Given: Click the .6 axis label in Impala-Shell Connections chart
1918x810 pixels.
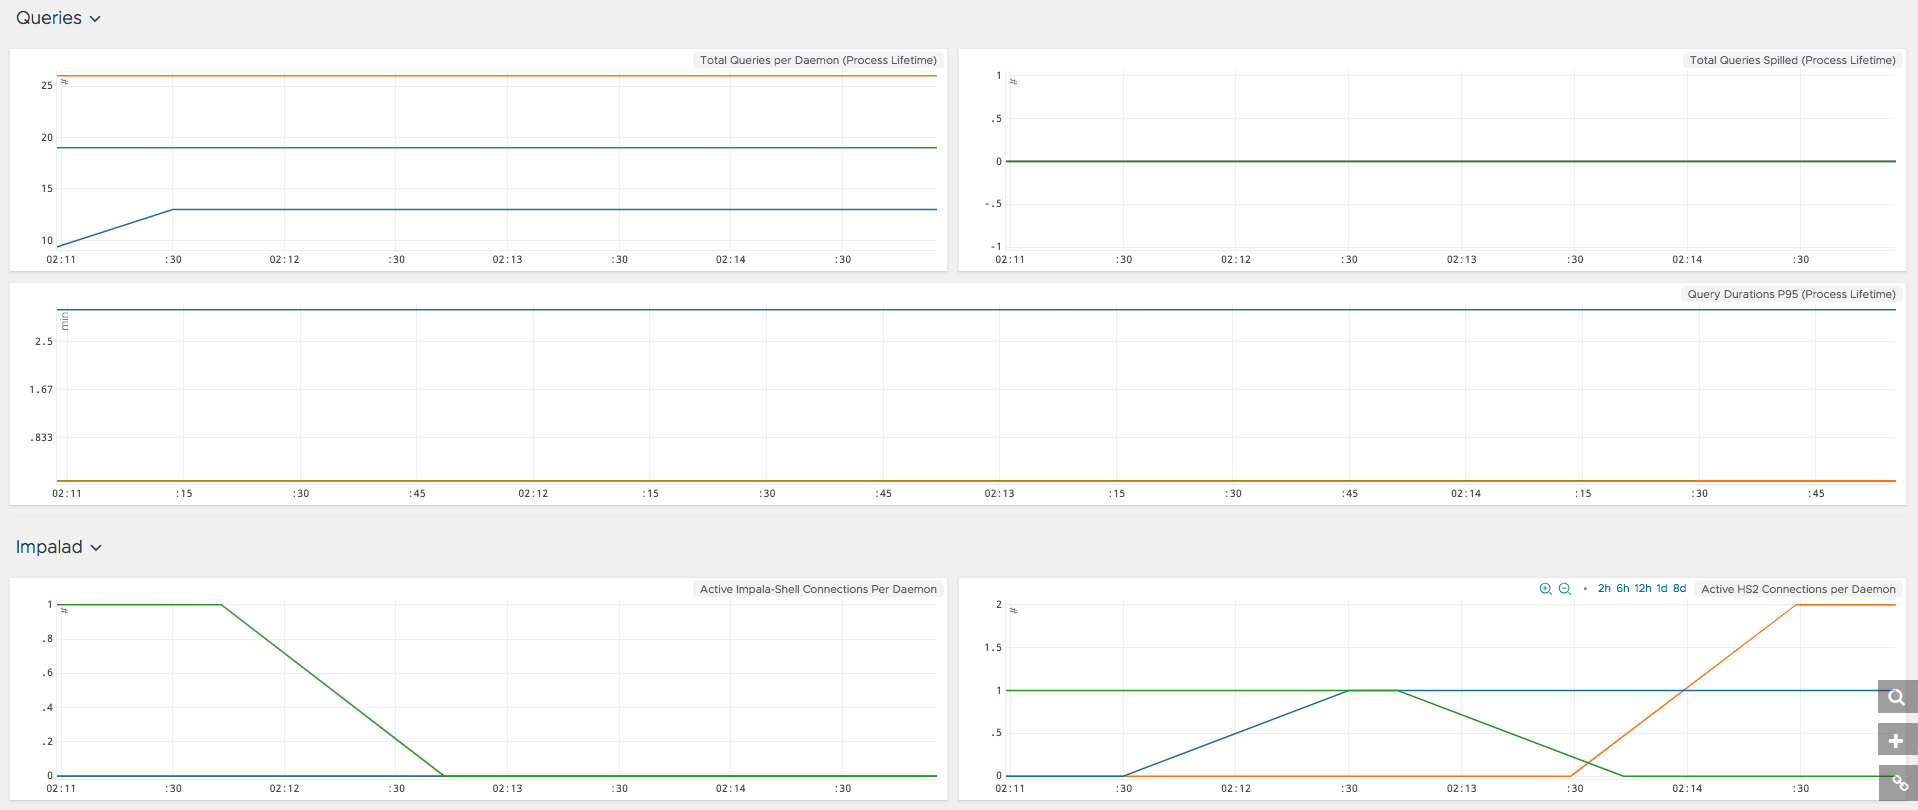Looking at the screenshot, I should point(48,673).
